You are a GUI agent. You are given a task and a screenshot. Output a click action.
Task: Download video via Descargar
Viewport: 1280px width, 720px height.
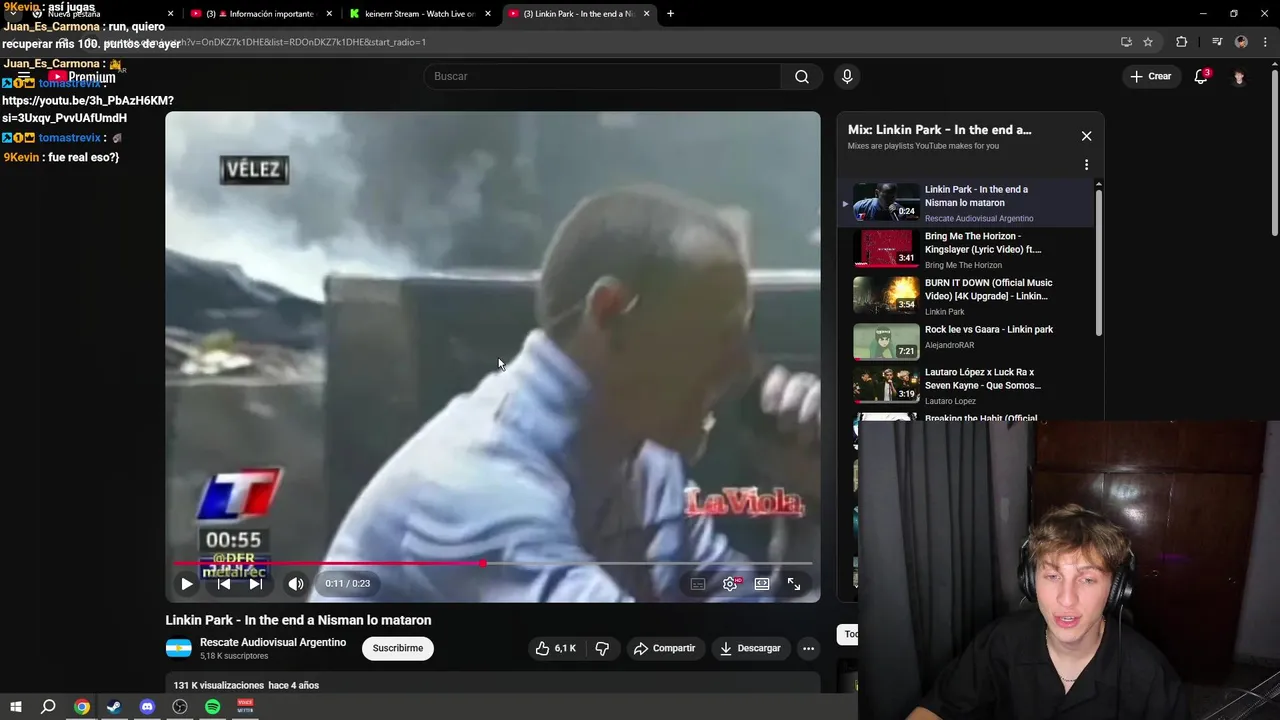click(750, 648)
